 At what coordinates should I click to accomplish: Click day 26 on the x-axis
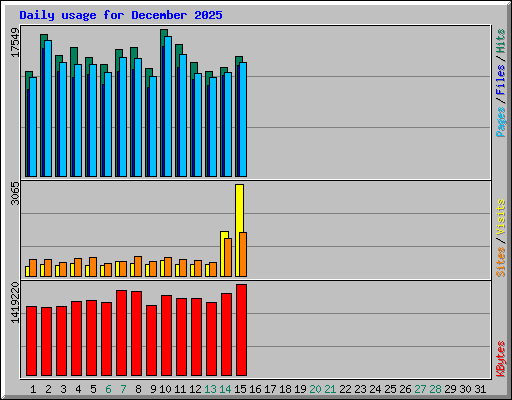(405, 389)
